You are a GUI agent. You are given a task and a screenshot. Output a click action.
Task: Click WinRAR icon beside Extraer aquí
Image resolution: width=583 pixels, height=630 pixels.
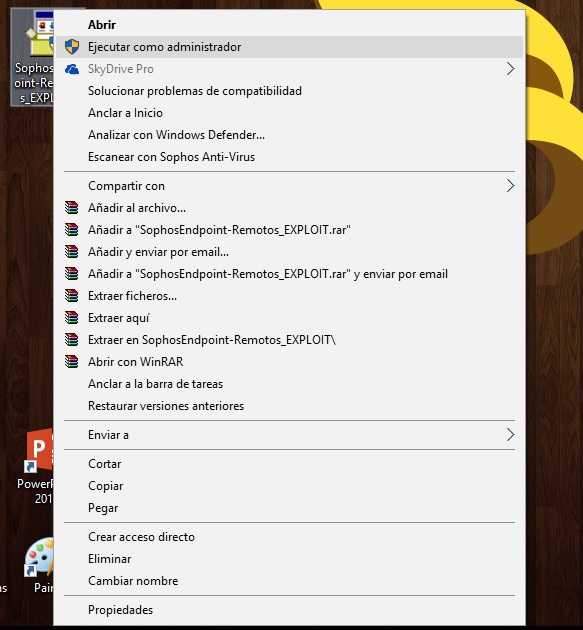pos(72,318)
